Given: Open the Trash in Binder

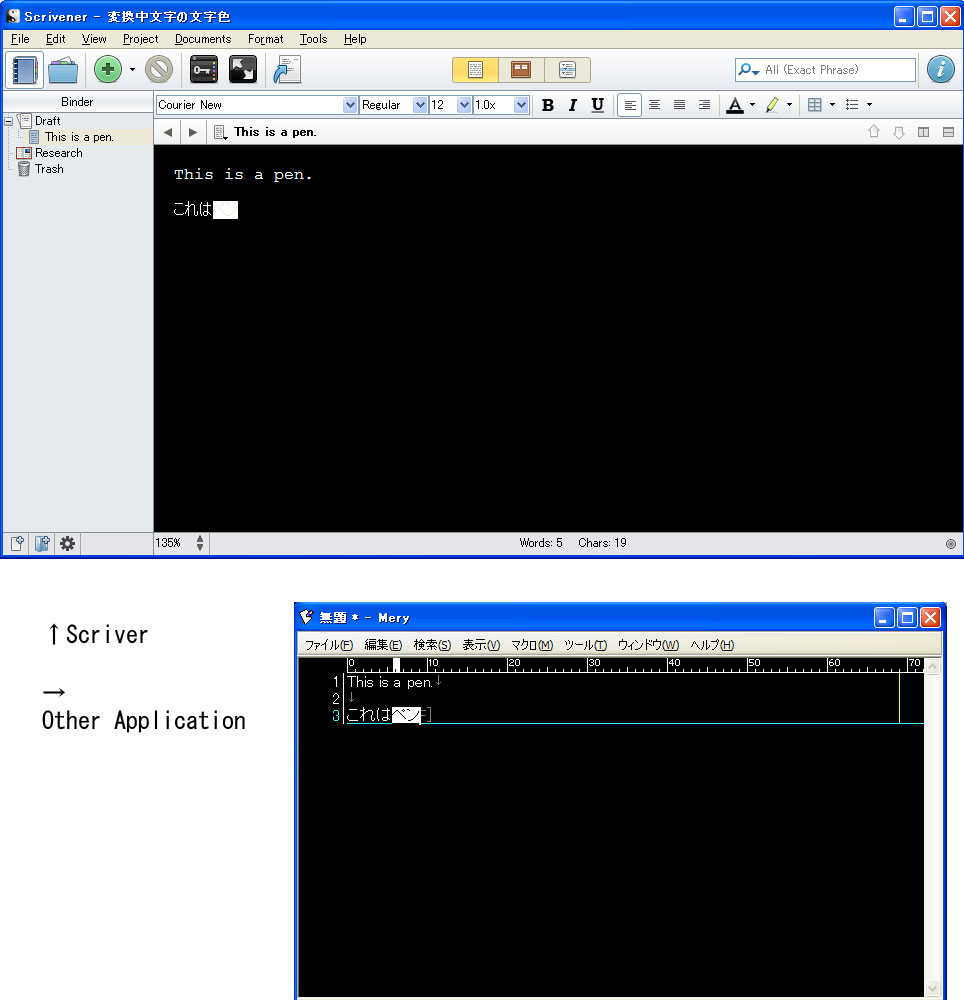Looking at the screenshot, I should [x=49, y=169].
